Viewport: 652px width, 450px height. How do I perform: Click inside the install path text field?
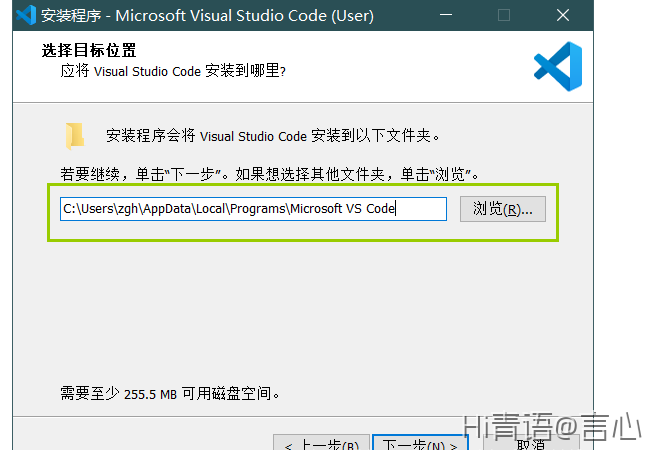(252, 208)
